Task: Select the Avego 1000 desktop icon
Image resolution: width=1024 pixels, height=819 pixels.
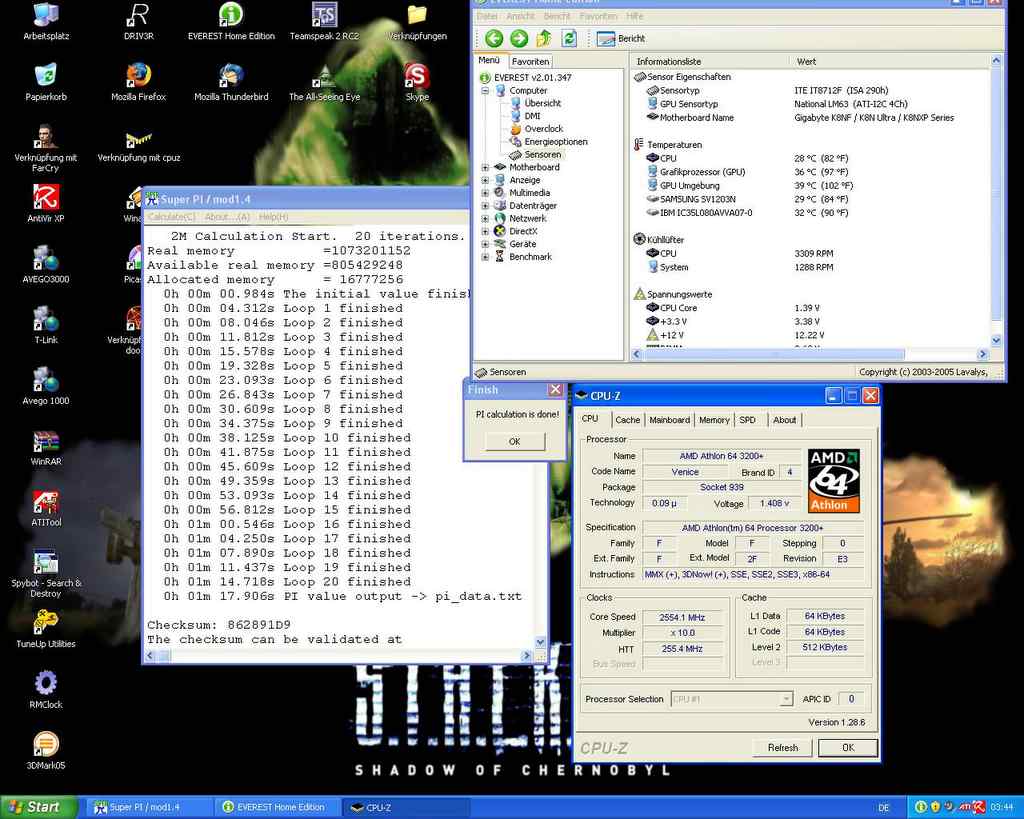Action: point(46,386)
